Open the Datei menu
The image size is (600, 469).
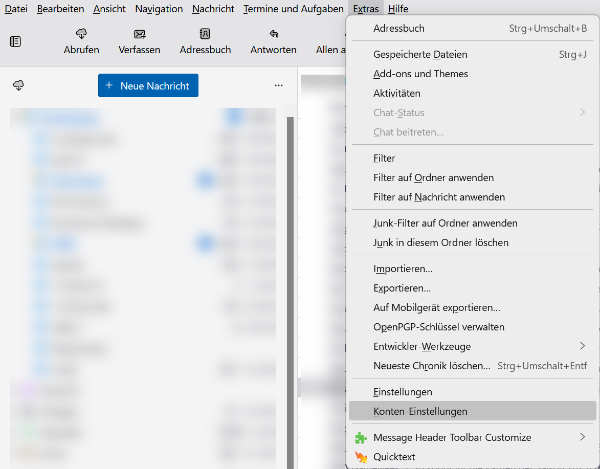coord(16,9)
